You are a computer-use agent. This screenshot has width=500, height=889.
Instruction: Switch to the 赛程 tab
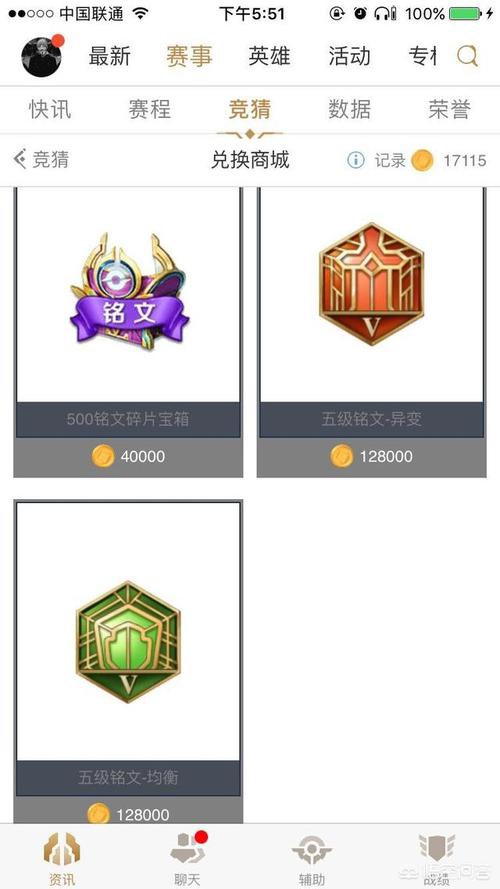pyautogui.click(x=150, y=109)
